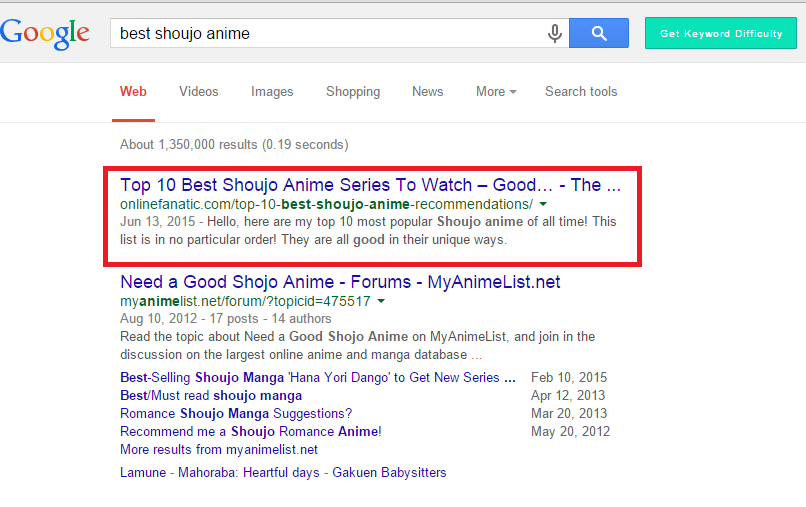This screenshot has width=806, height=507.
Task: Open the Hana Yori Dango sitelink
Action: click(318, 378)
